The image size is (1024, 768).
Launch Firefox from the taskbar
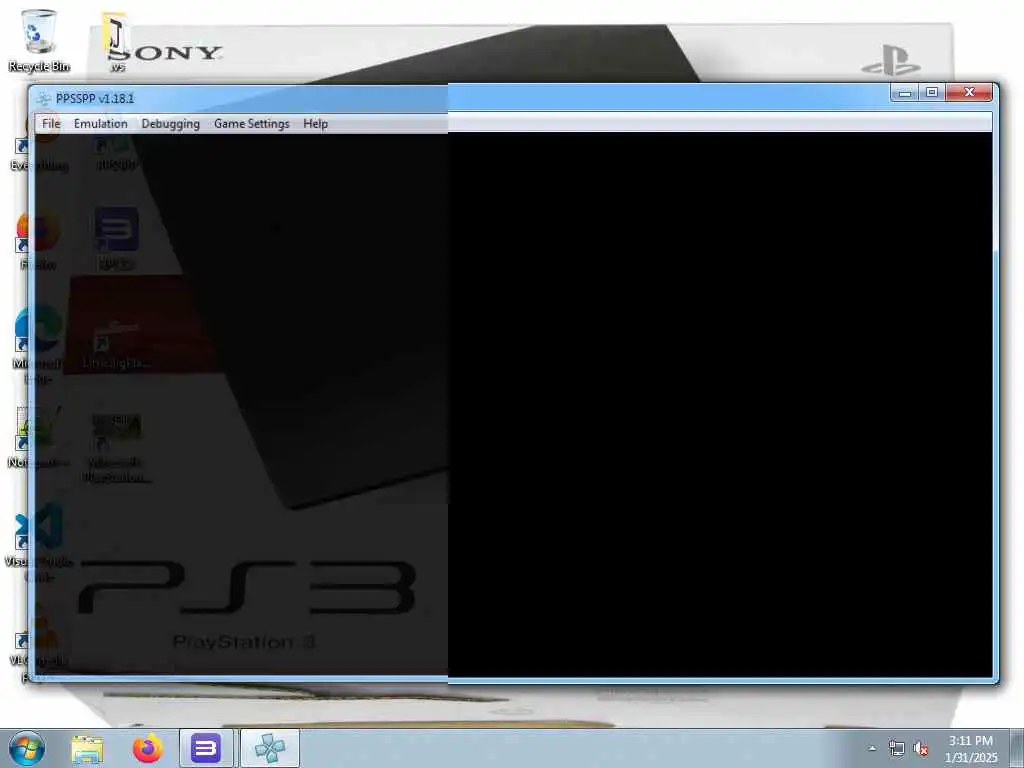[148, 749]
